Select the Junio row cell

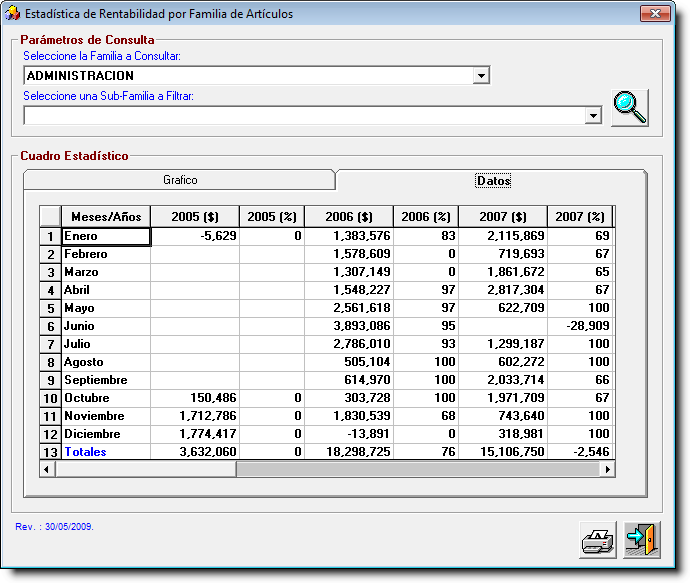(106, 326)
